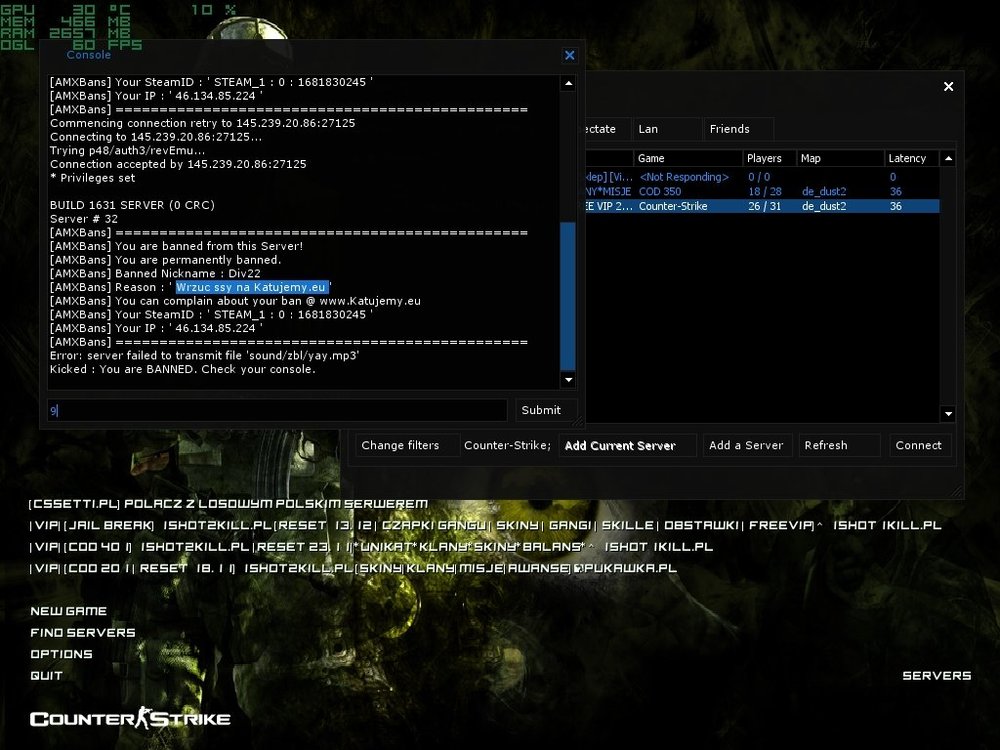
Task: Switch to the Friends tab
Action: (738, 129)
